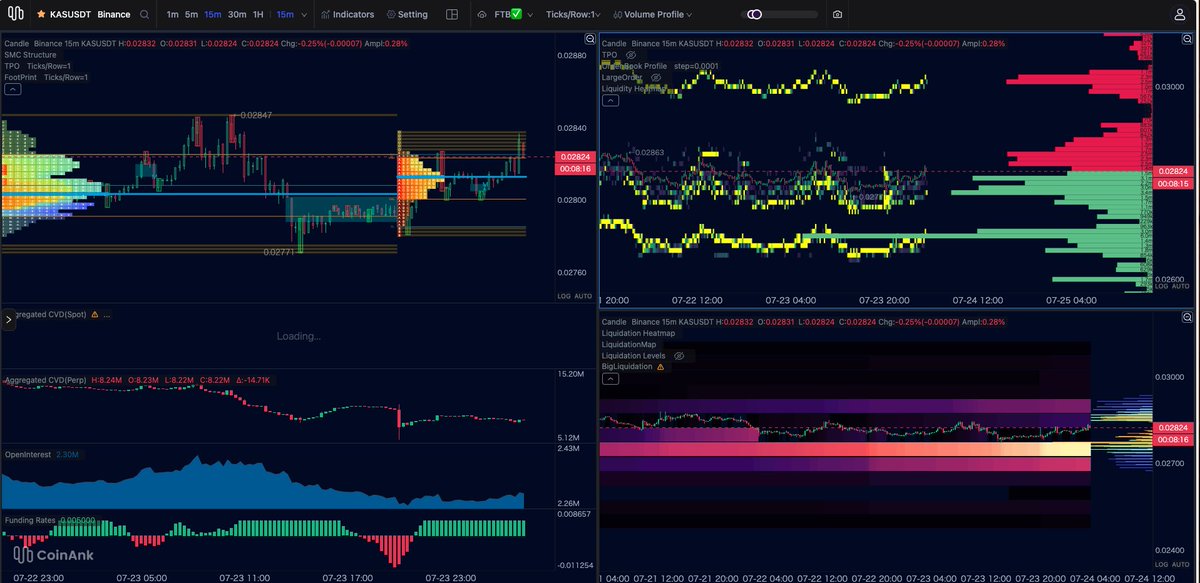Click zoom icon on top-left chart
This screenshot has width=1200, height=583.
coord(590,39)
